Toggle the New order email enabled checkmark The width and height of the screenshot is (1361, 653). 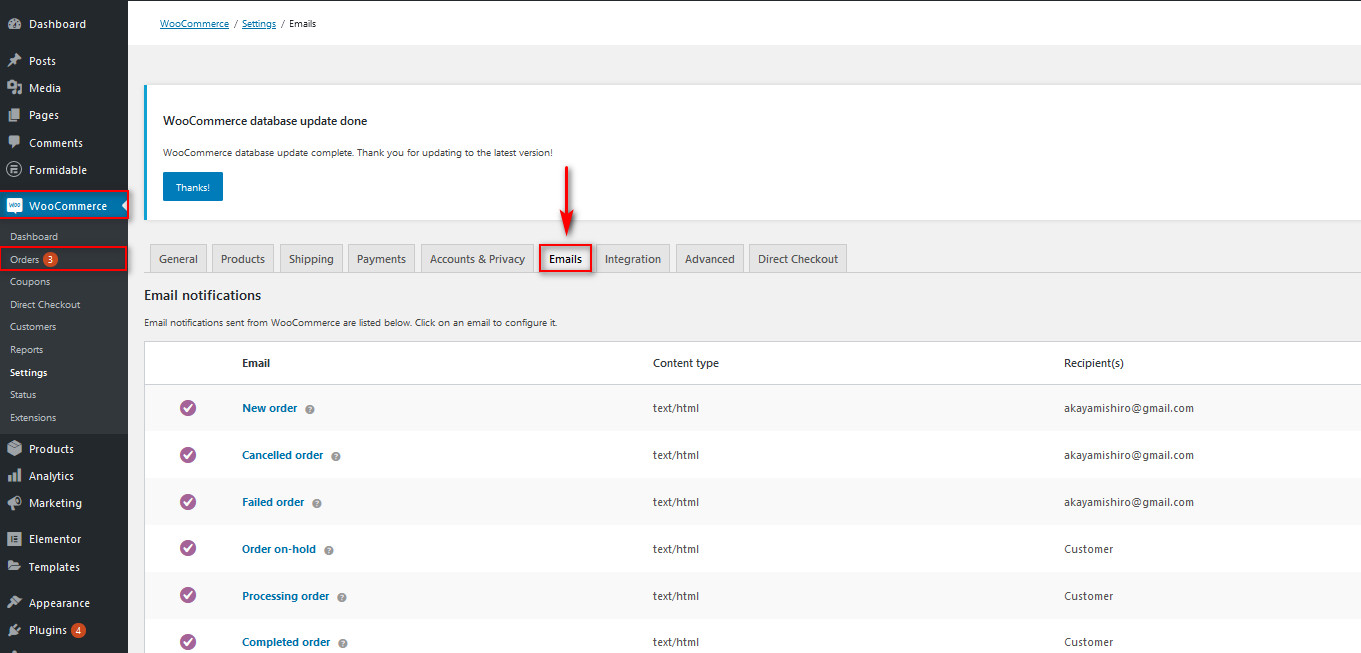pos(188,408)
